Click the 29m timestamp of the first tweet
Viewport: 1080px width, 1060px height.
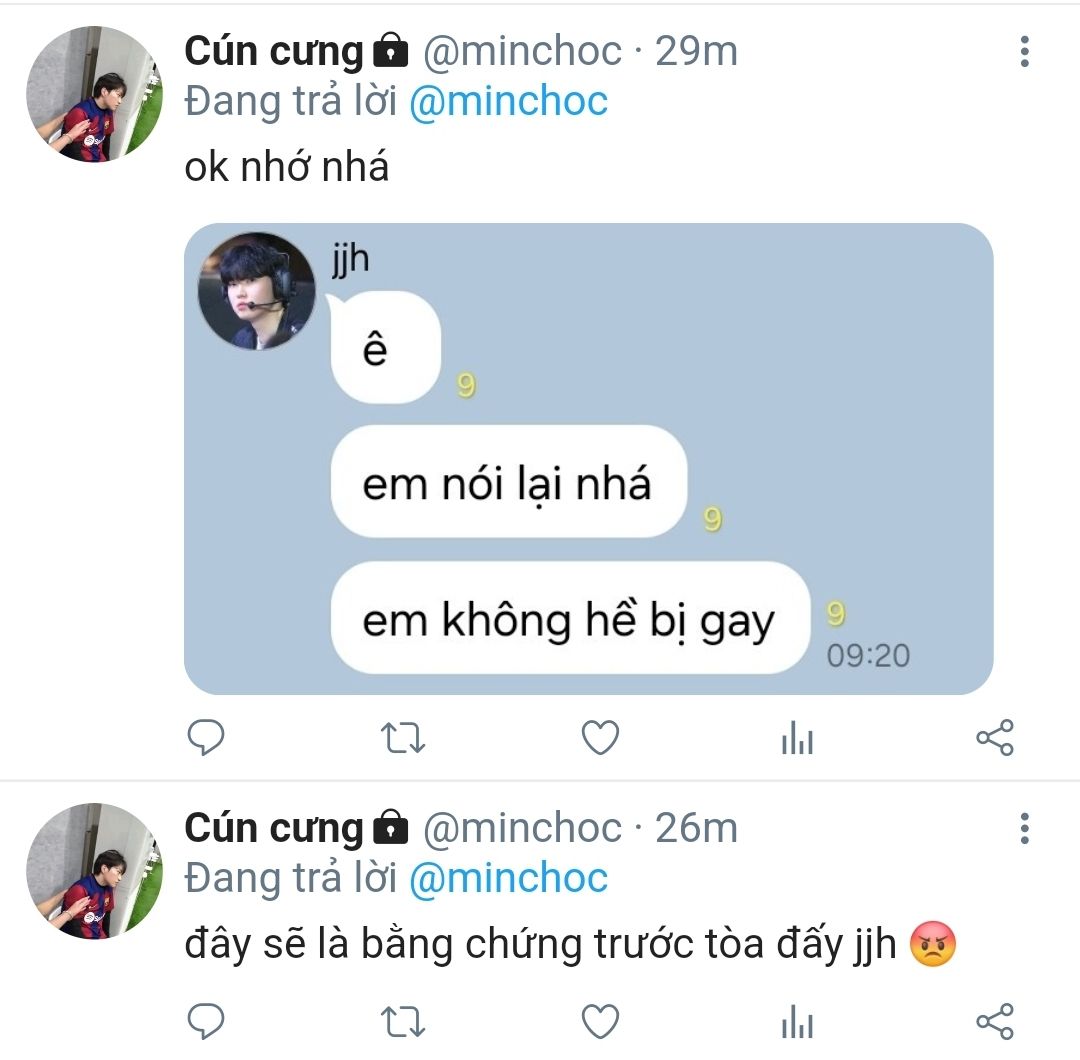point(696,52)
